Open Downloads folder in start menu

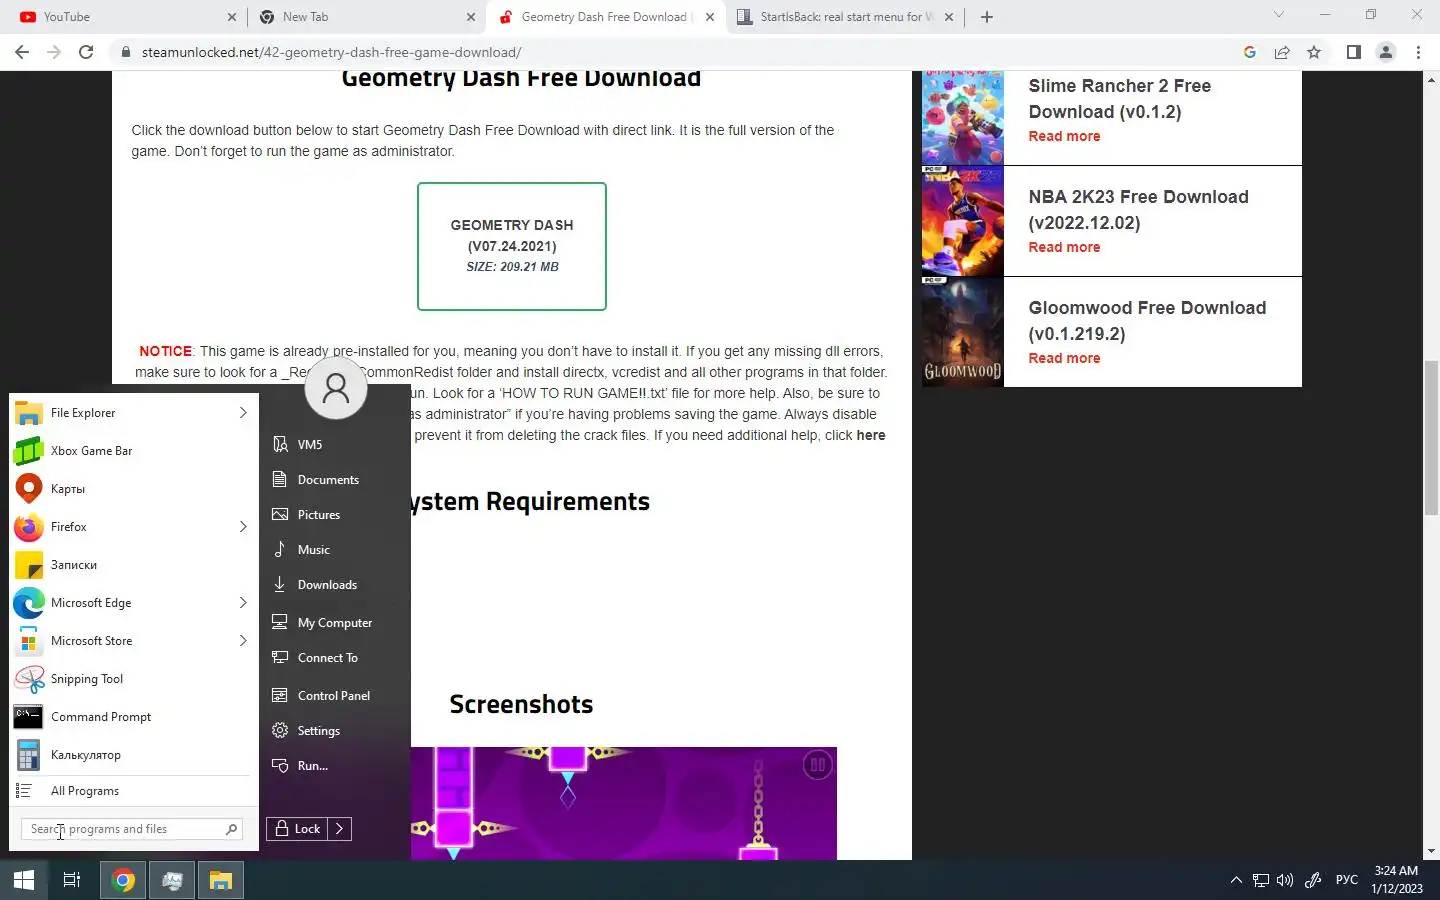click(335, 585)
